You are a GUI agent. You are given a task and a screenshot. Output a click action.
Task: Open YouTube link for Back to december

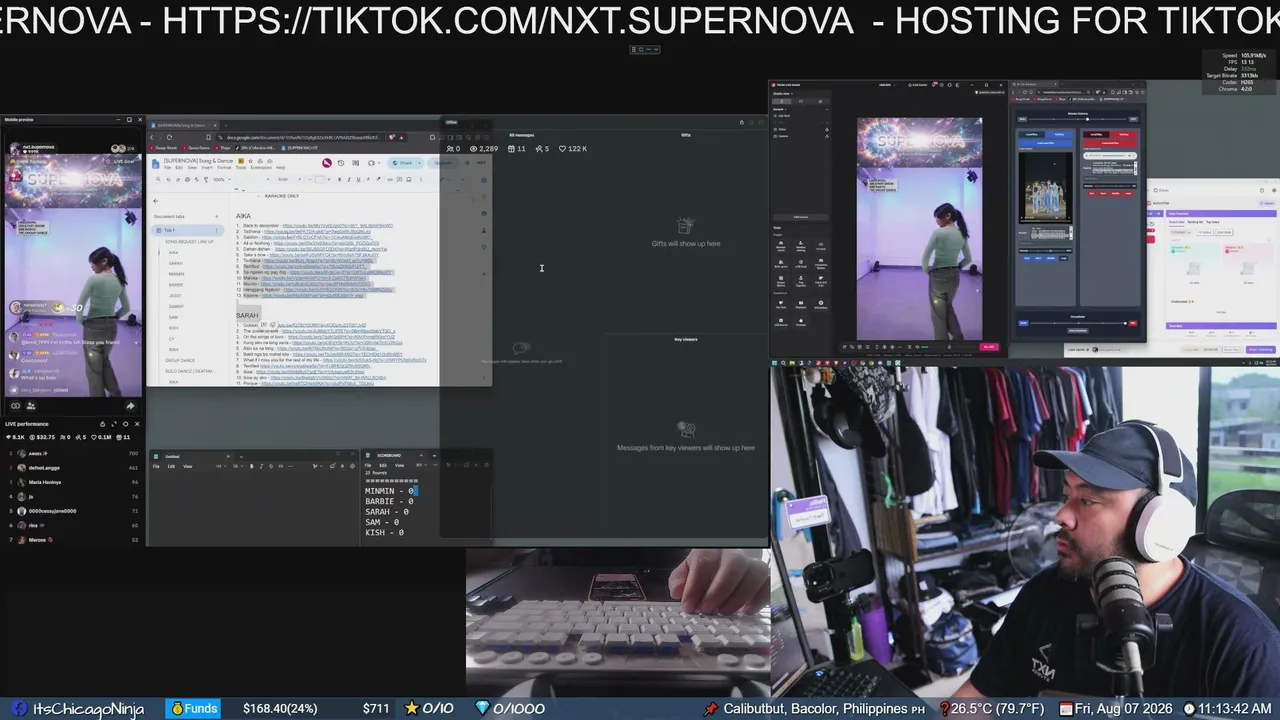337,226
